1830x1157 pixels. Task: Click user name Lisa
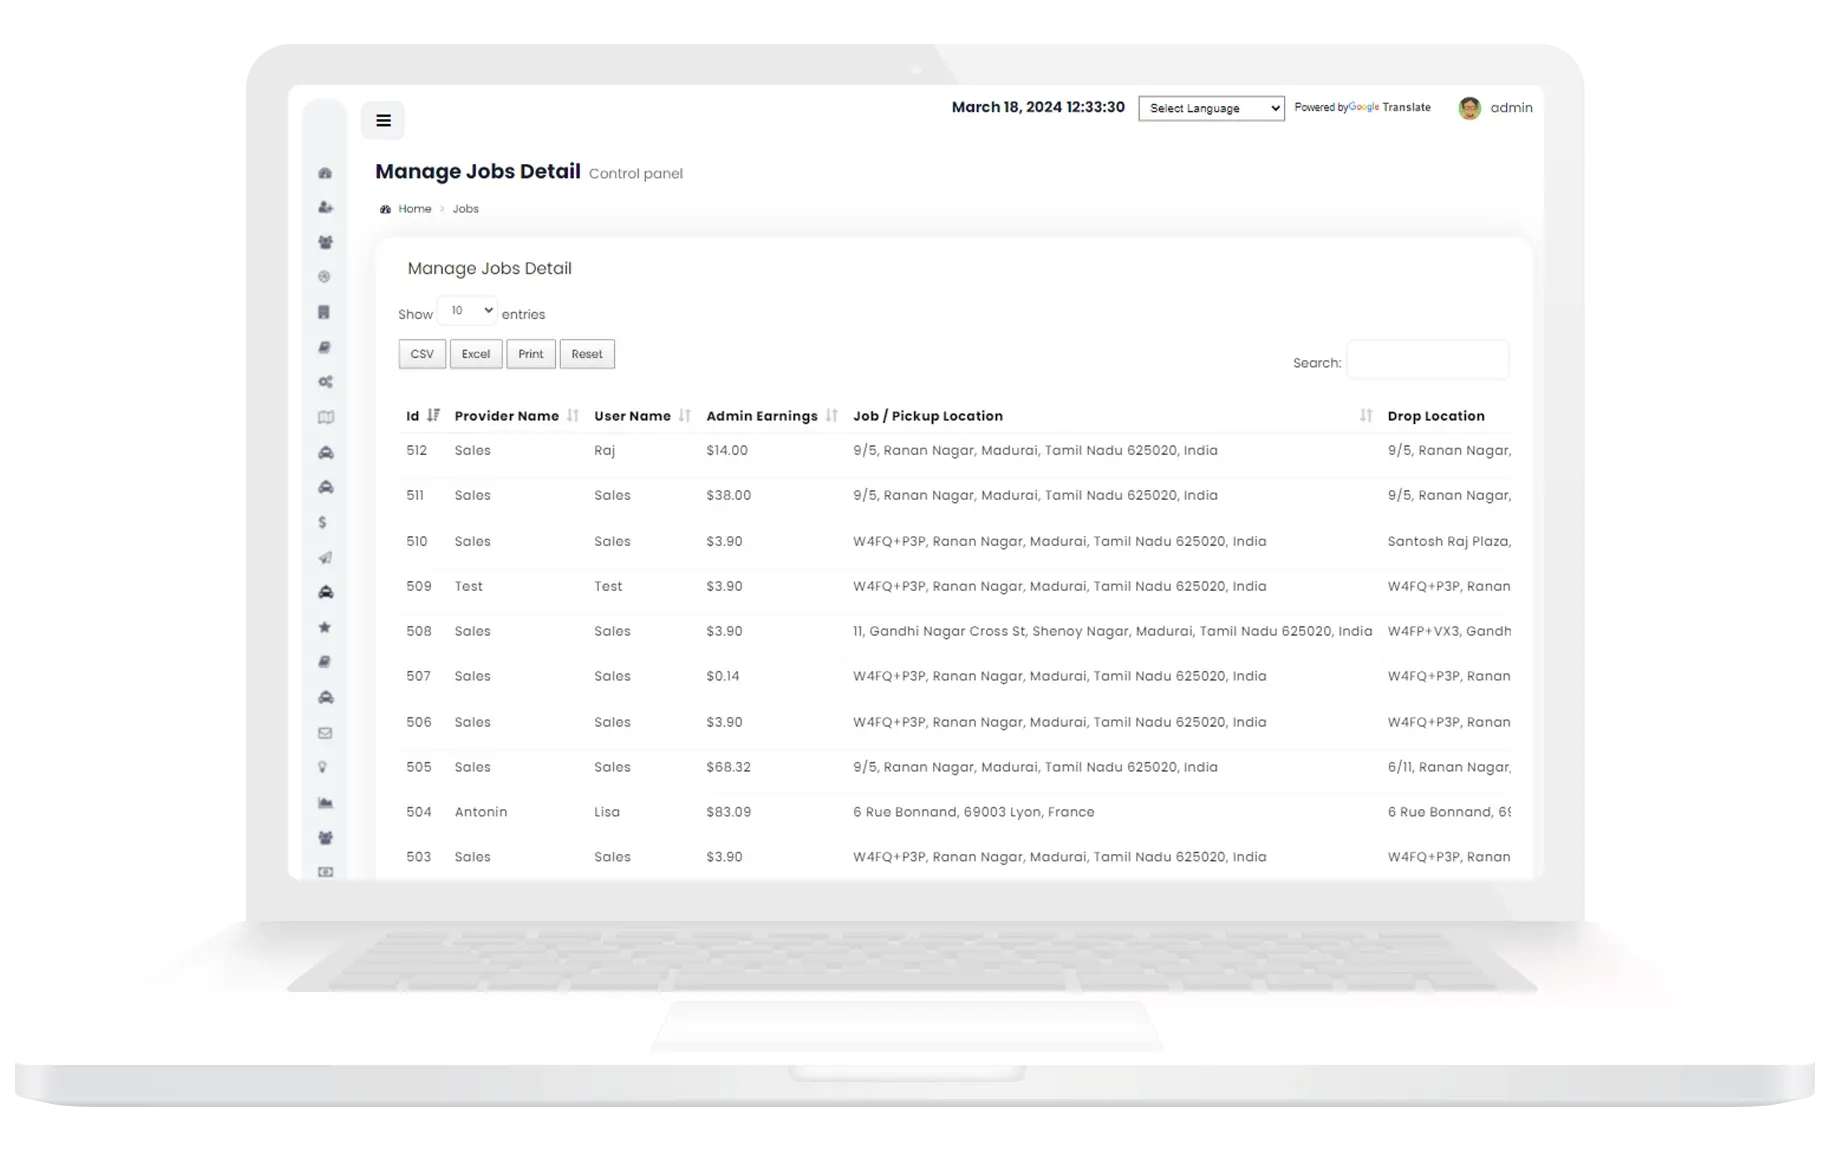(607, 812)
